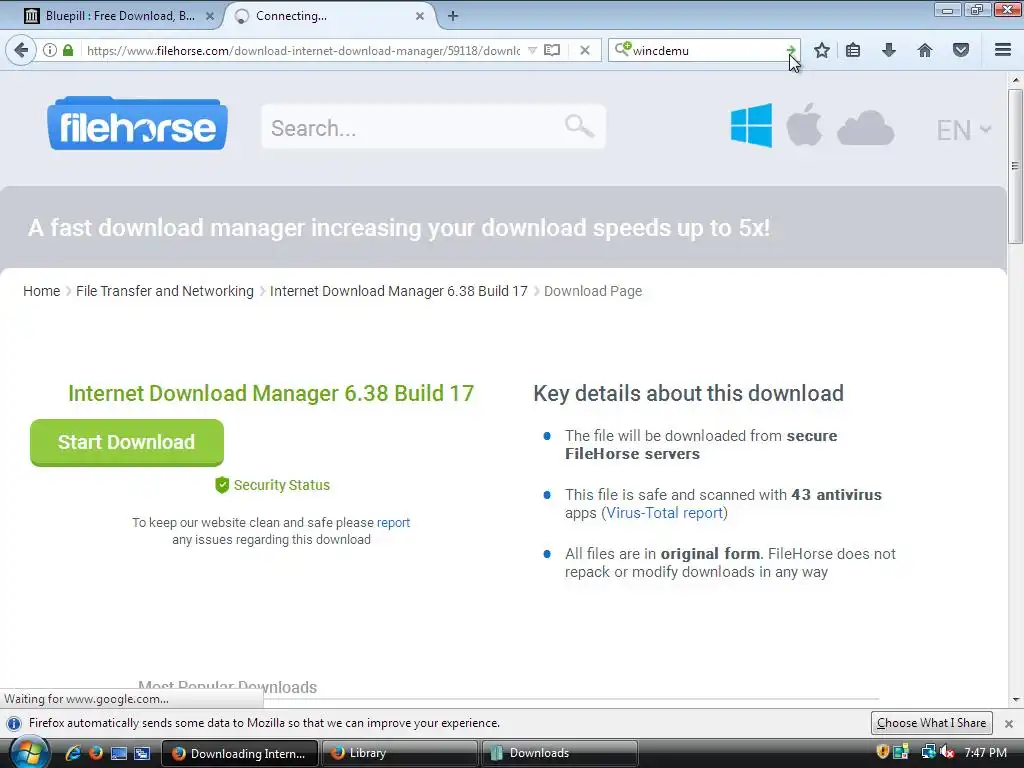Dismiss the Firefox data notification bar
Screen dimensions: 1024x768
tap(1009, 724)
